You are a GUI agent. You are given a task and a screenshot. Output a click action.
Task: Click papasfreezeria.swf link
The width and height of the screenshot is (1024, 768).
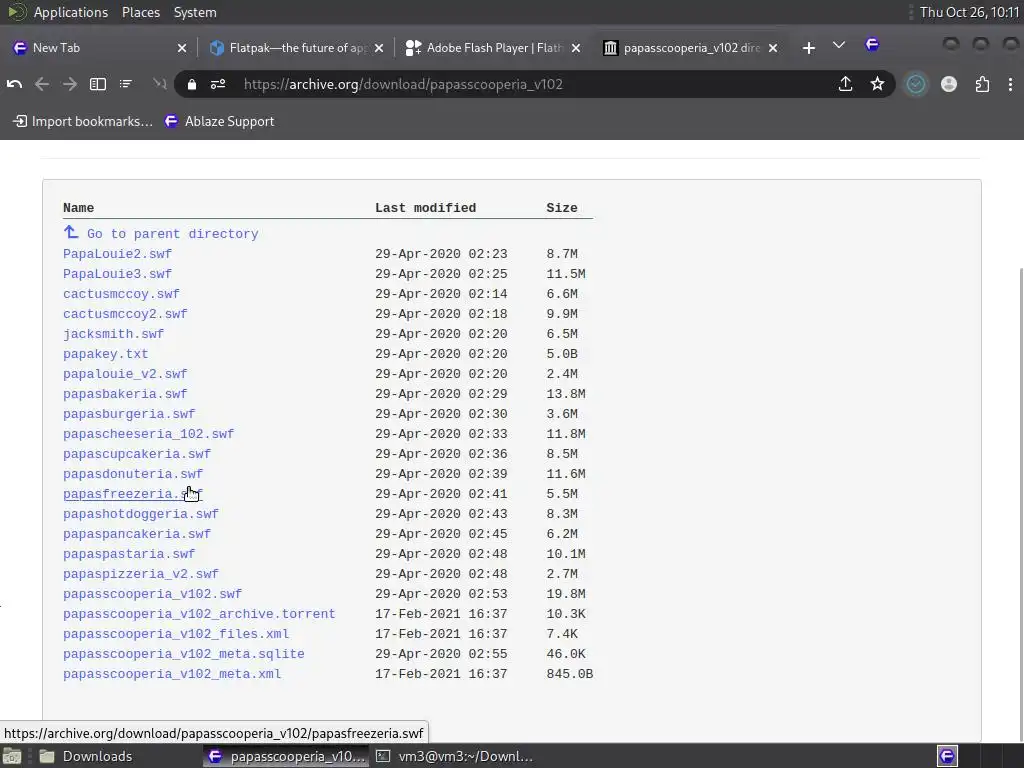click(133, 494)
